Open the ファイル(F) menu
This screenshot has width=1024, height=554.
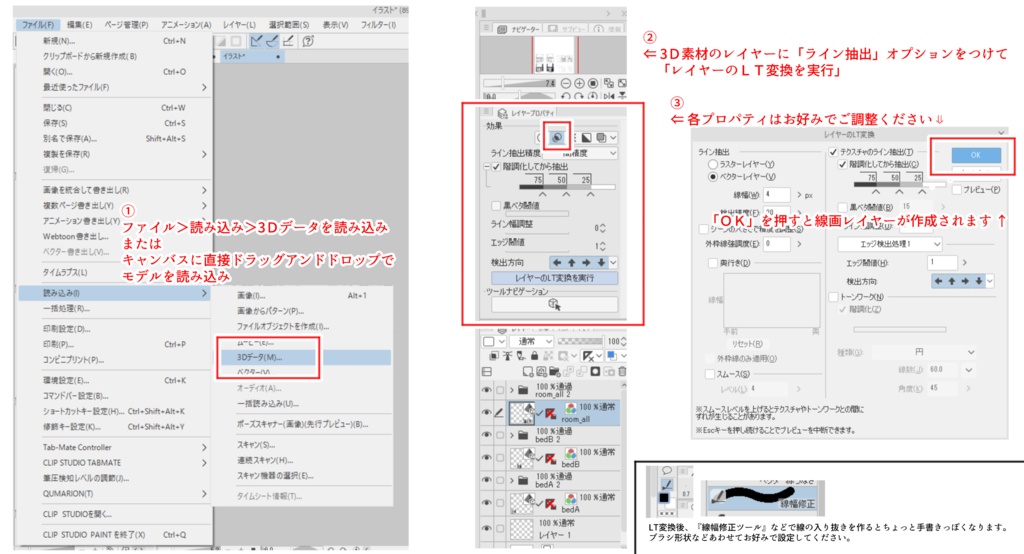[x=38, y=25]
